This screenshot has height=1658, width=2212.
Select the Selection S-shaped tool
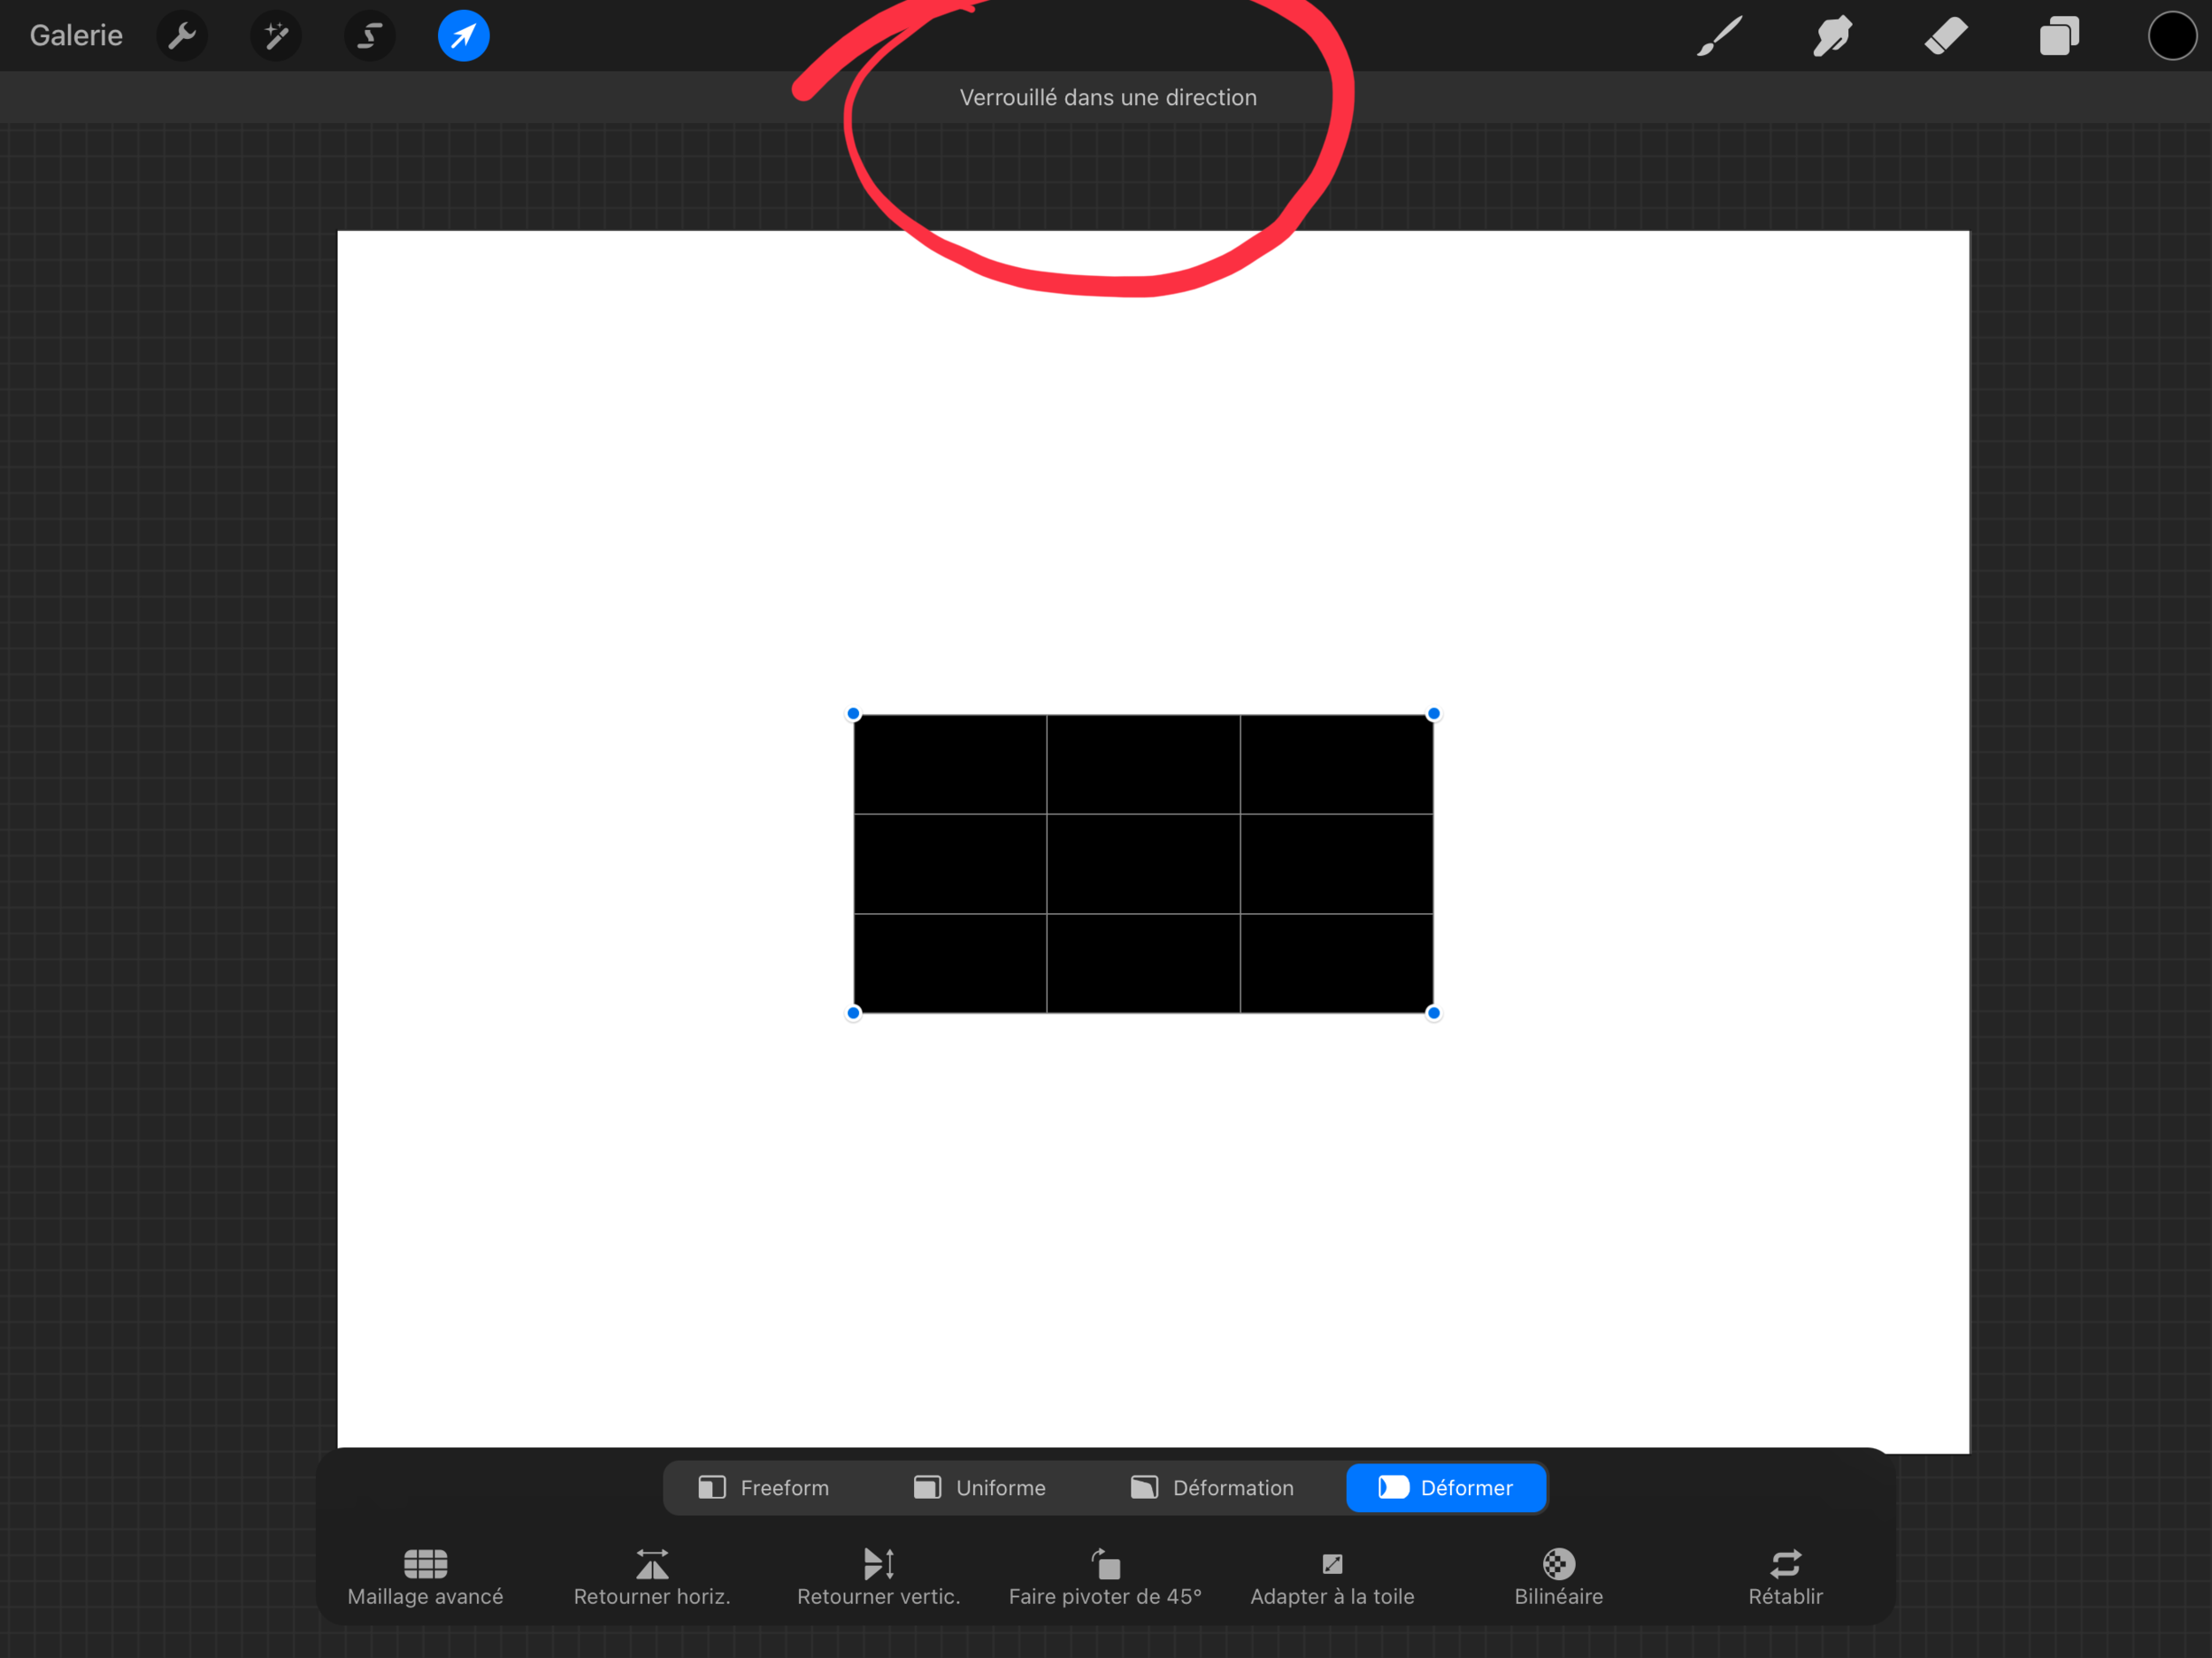(x=369, y=36)
